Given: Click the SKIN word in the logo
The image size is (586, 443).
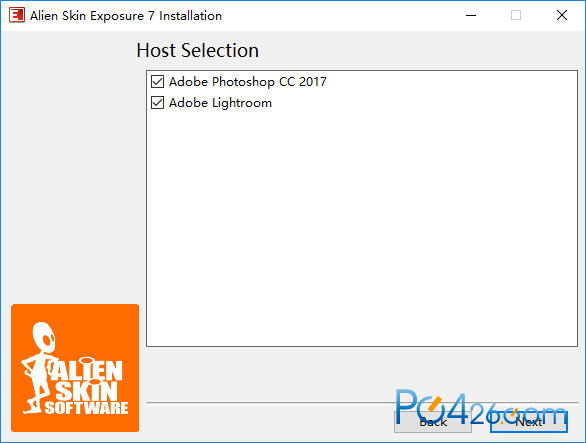Looking at the screenshot, I should click(87, 391).
